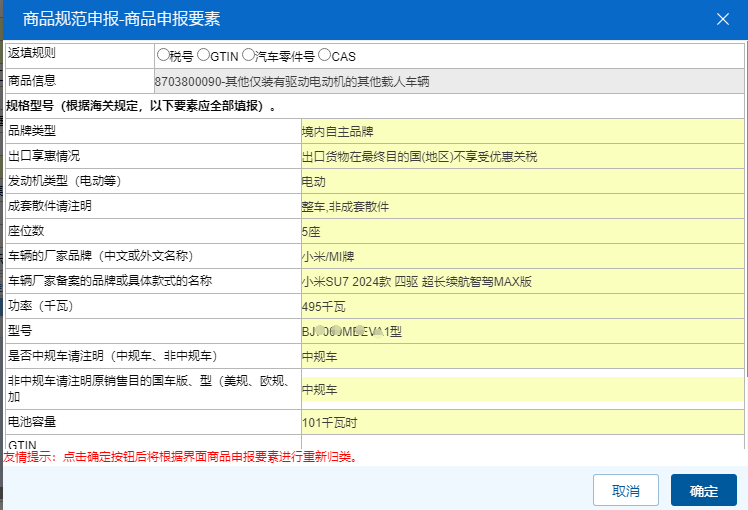Edit the 成套散件 field showing 整车,非成套散件
The width and height of the screenshot is (748, 510).
click(521, 206)
